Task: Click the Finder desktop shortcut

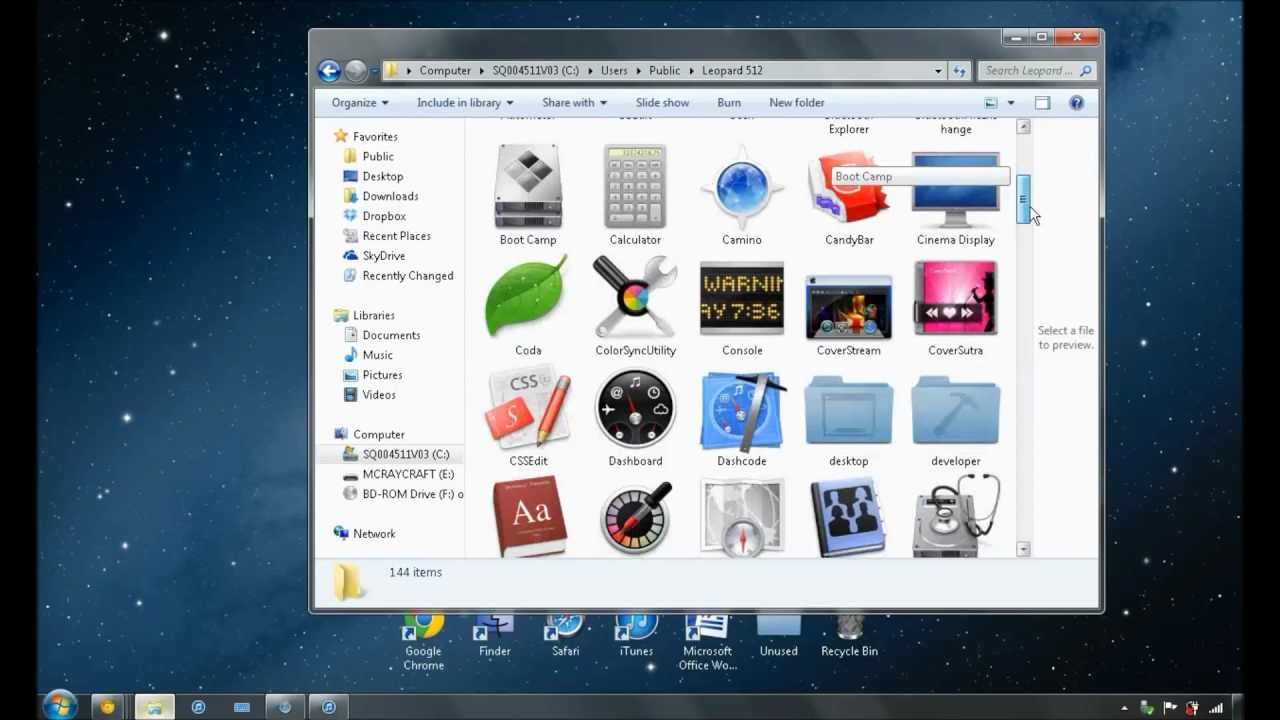Action: 495,637
